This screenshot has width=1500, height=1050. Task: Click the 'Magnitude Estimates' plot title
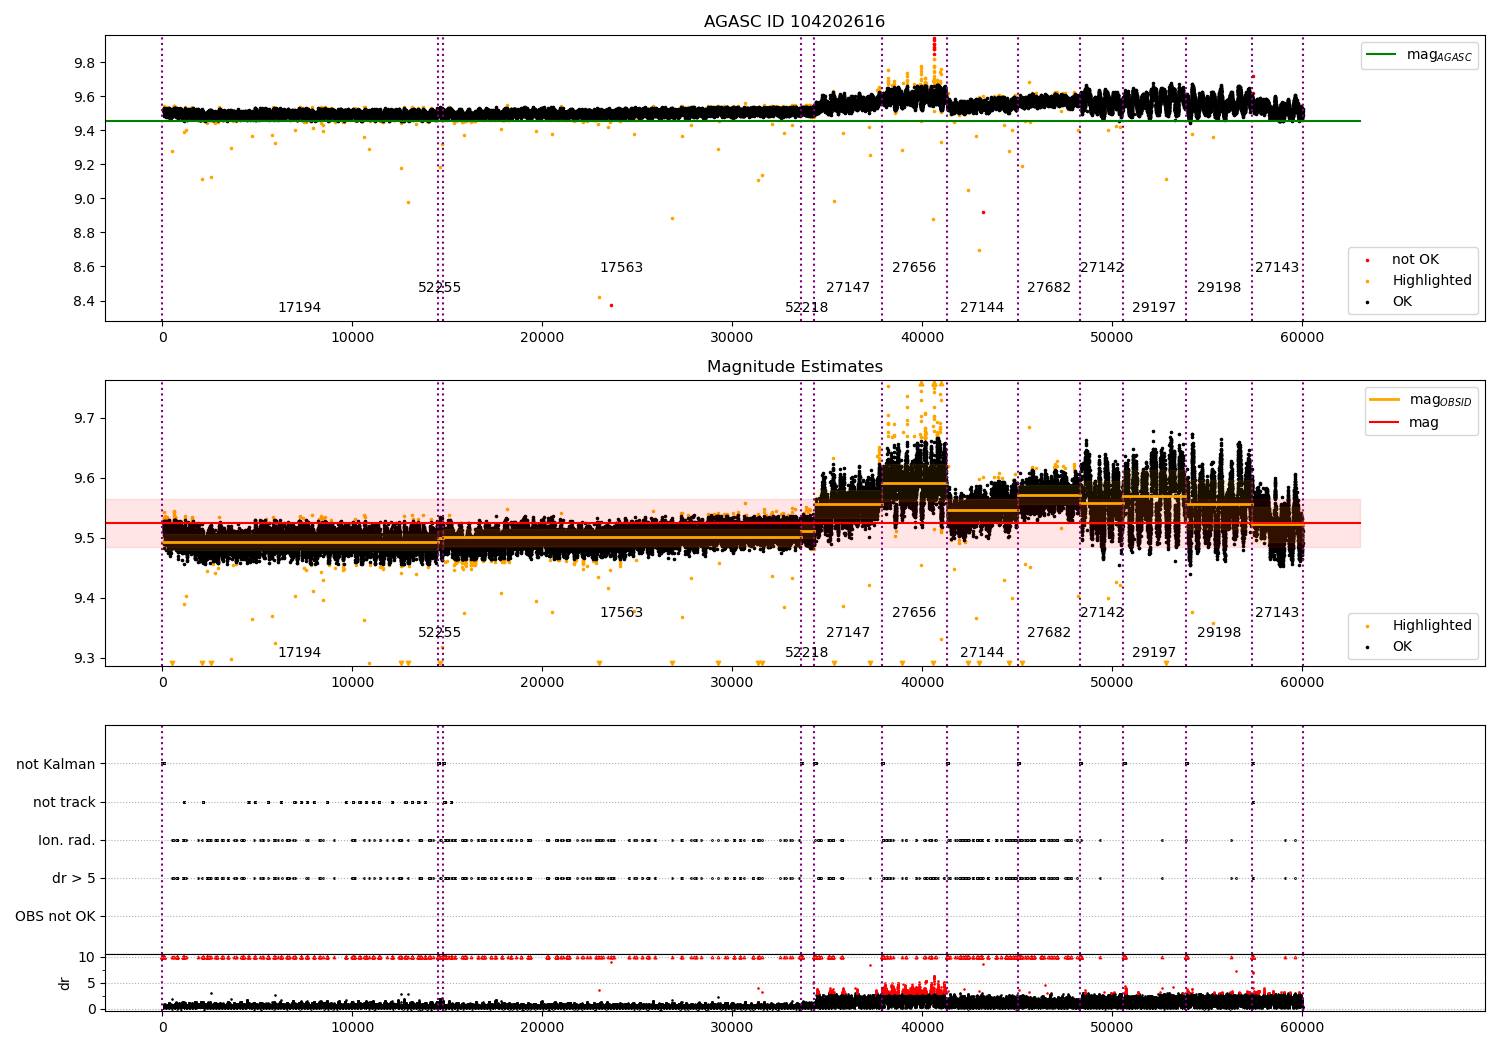point(794,367)
